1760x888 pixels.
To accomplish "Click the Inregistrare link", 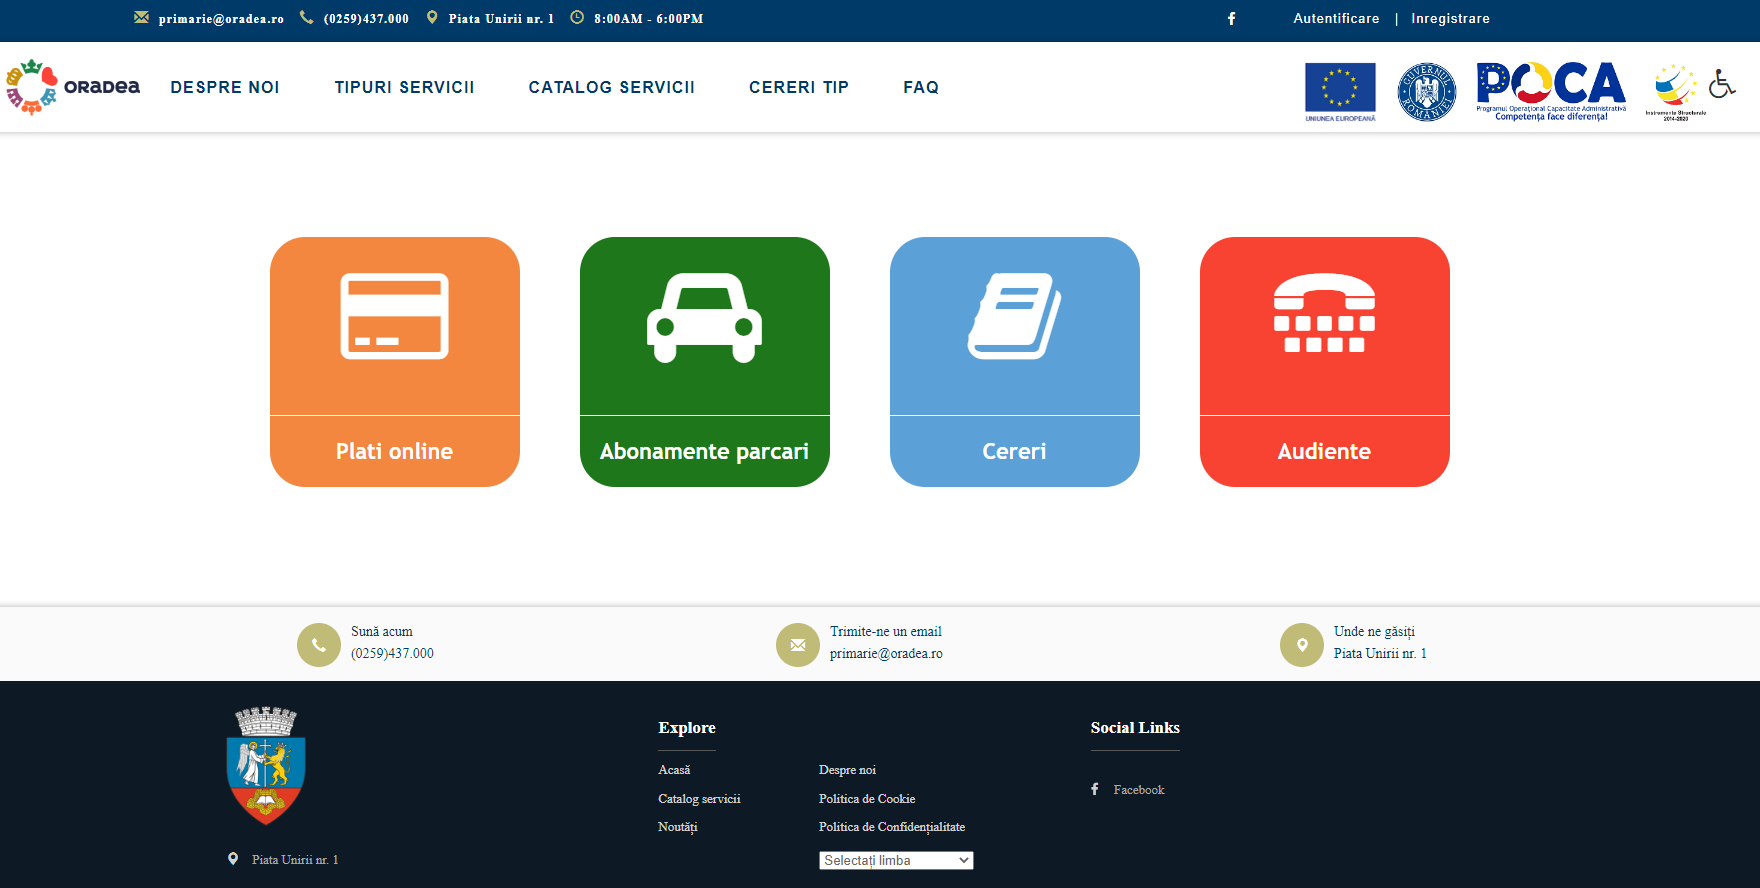I will pos(1450,18).
